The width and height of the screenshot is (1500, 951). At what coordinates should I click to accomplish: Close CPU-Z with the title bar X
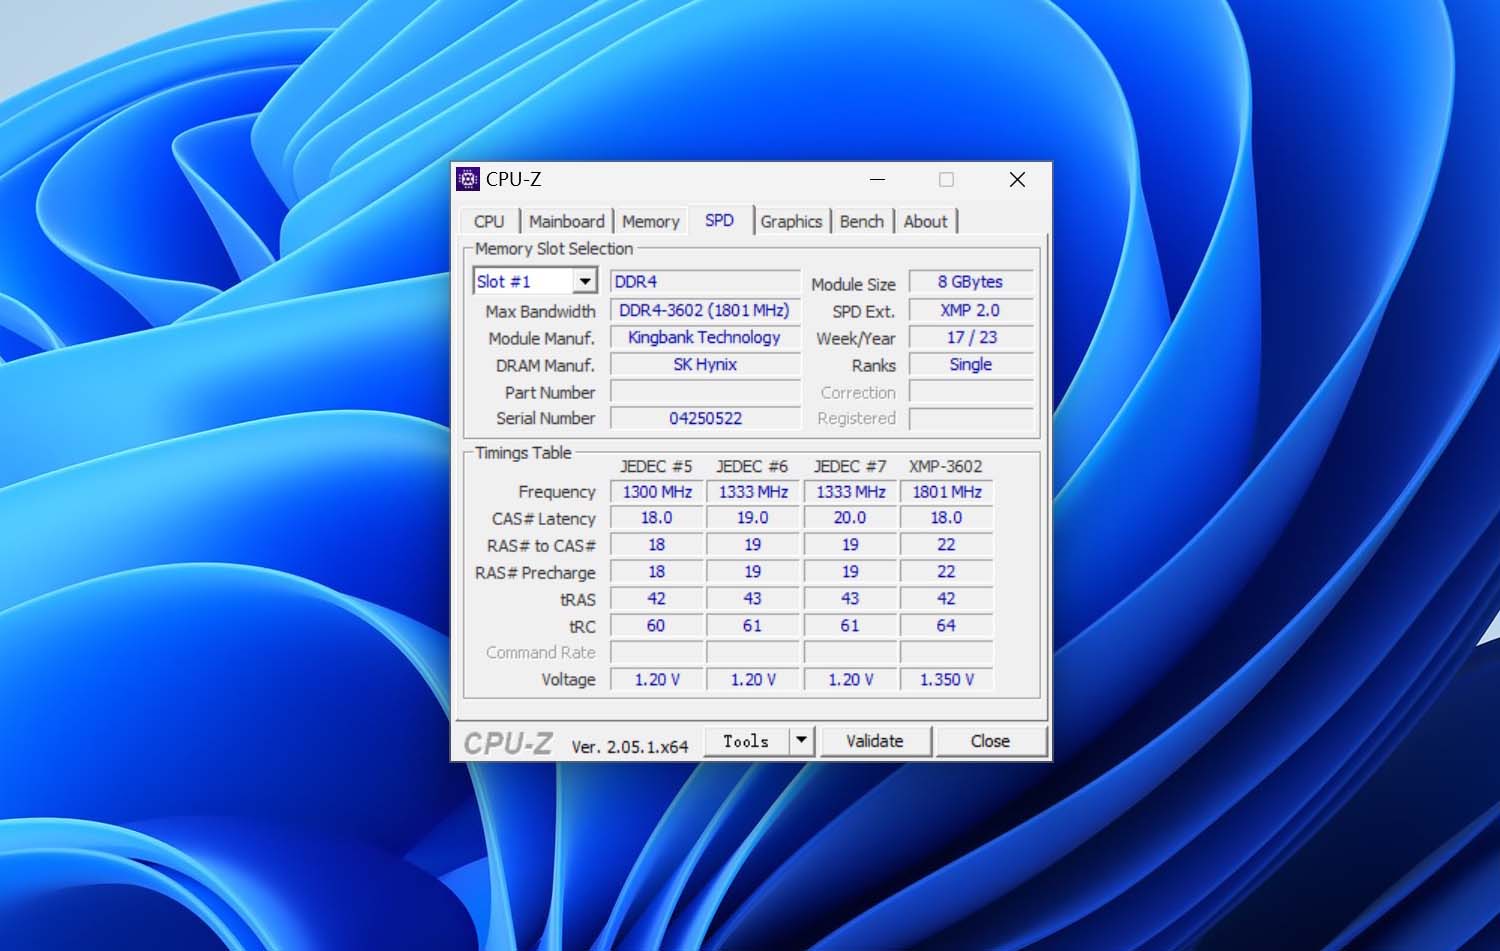pos(1017,179)
